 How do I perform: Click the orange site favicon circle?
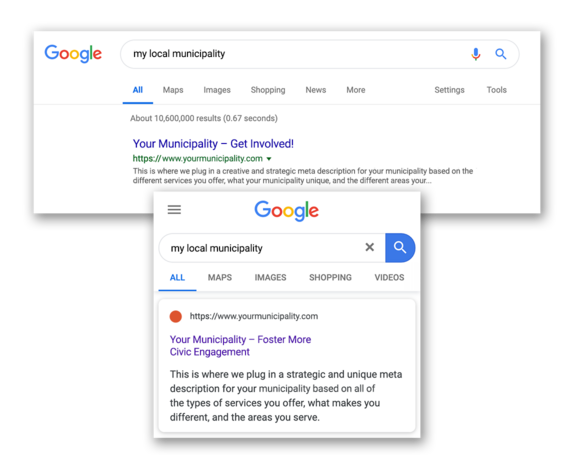tap(176, 316)
